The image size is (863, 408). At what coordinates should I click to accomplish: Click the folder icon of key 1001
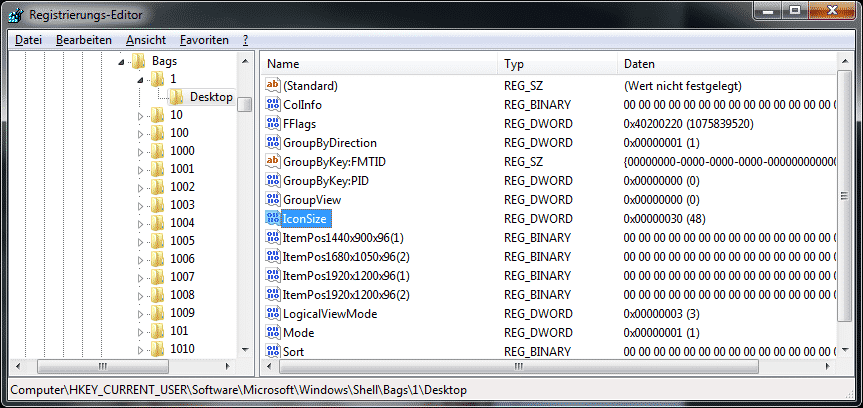tap(157, 168)
